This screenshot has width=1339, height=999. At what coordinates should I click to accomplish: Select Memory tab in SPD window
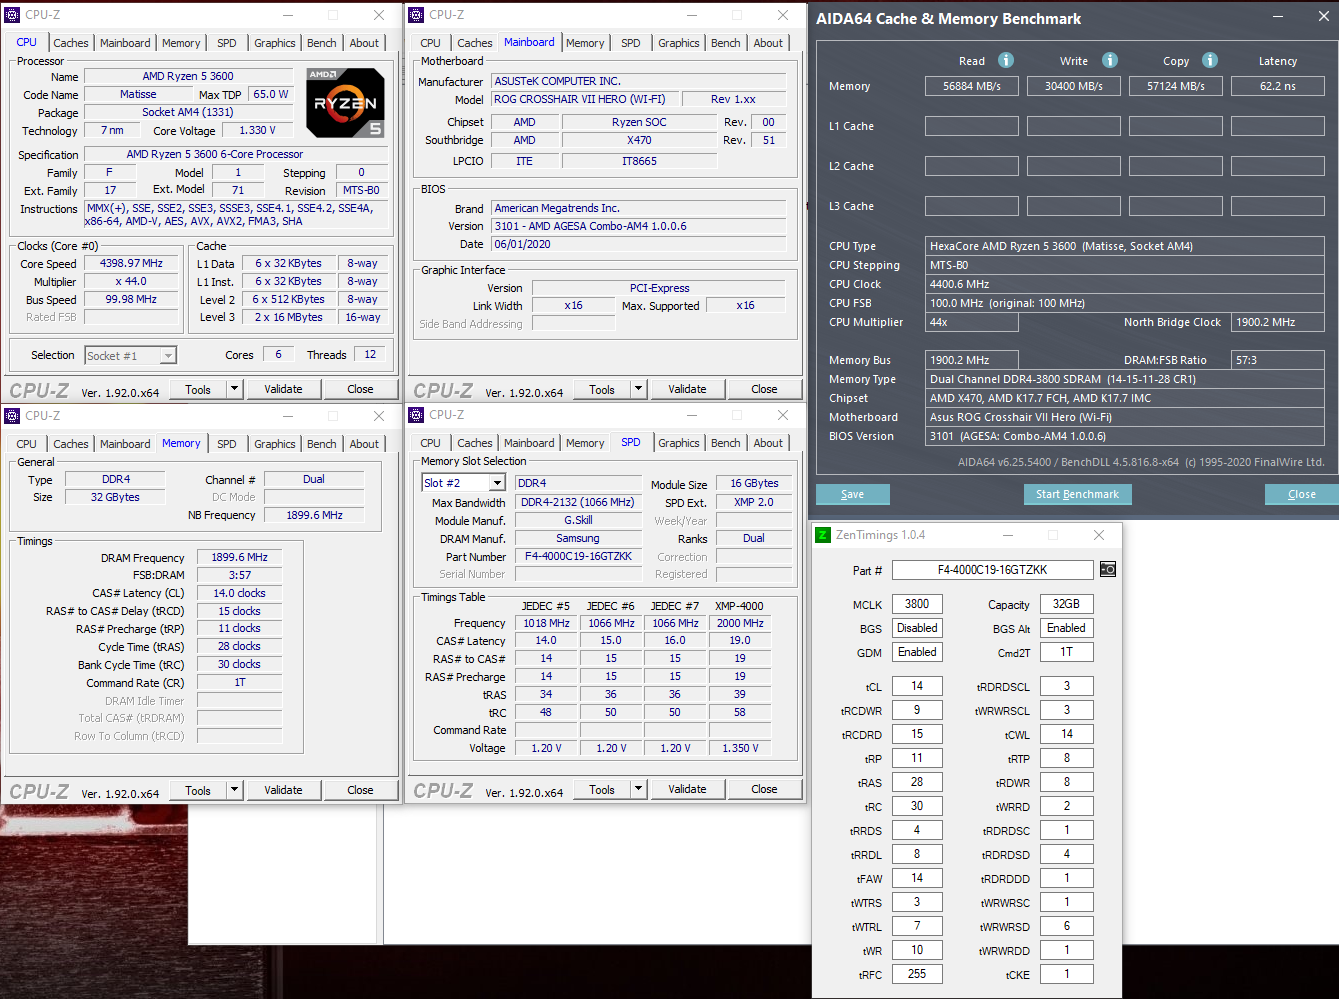click(585, 443)
